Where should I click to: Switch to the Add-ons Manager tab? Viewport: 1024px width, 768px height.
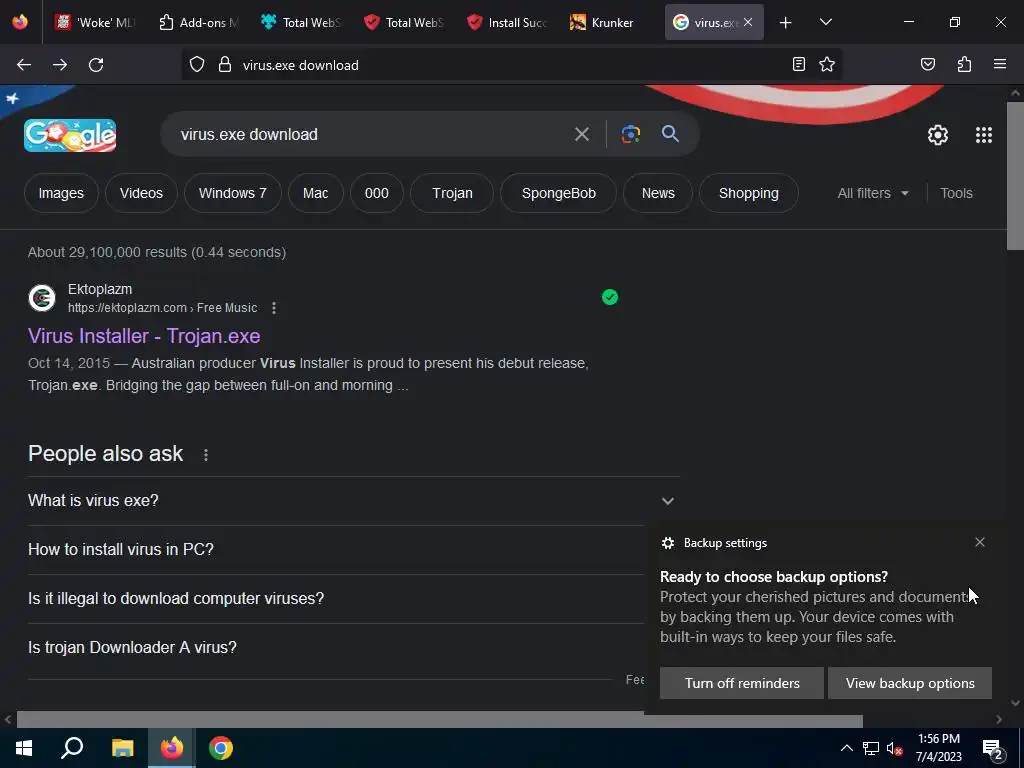pyautogui.click(x=199, y=22)
